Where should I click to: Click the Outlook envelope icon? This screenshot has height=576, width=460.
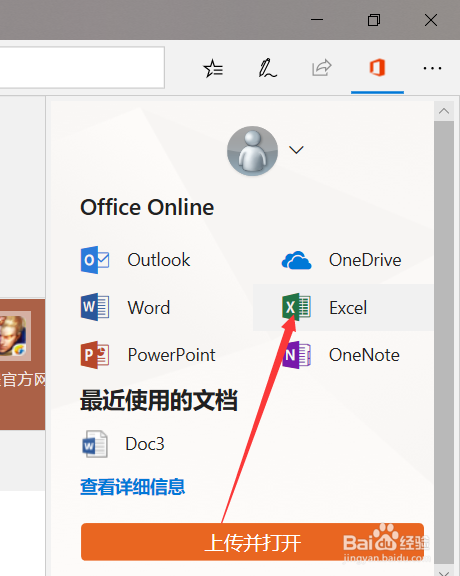pyautogui.click(x=95, y=260)
